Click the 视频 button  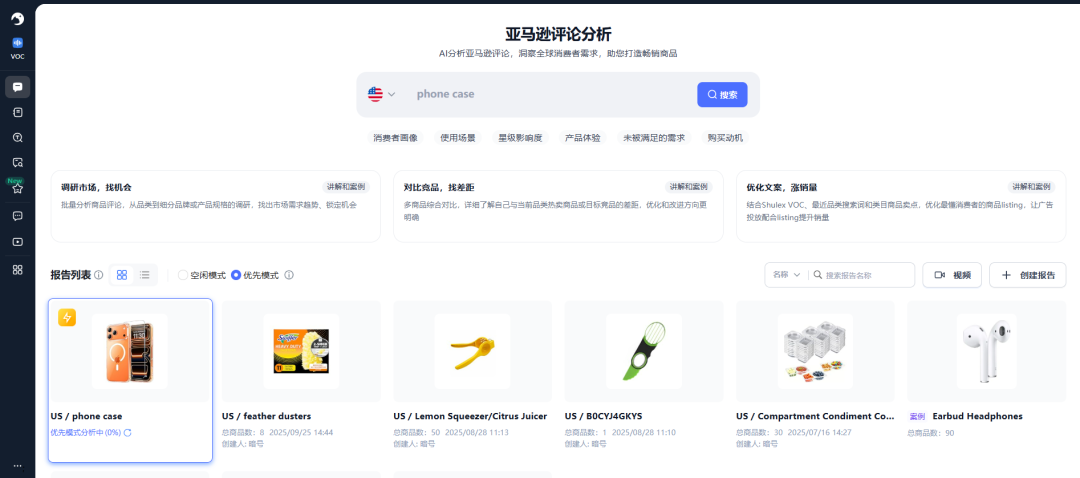(x=952, y=275)
